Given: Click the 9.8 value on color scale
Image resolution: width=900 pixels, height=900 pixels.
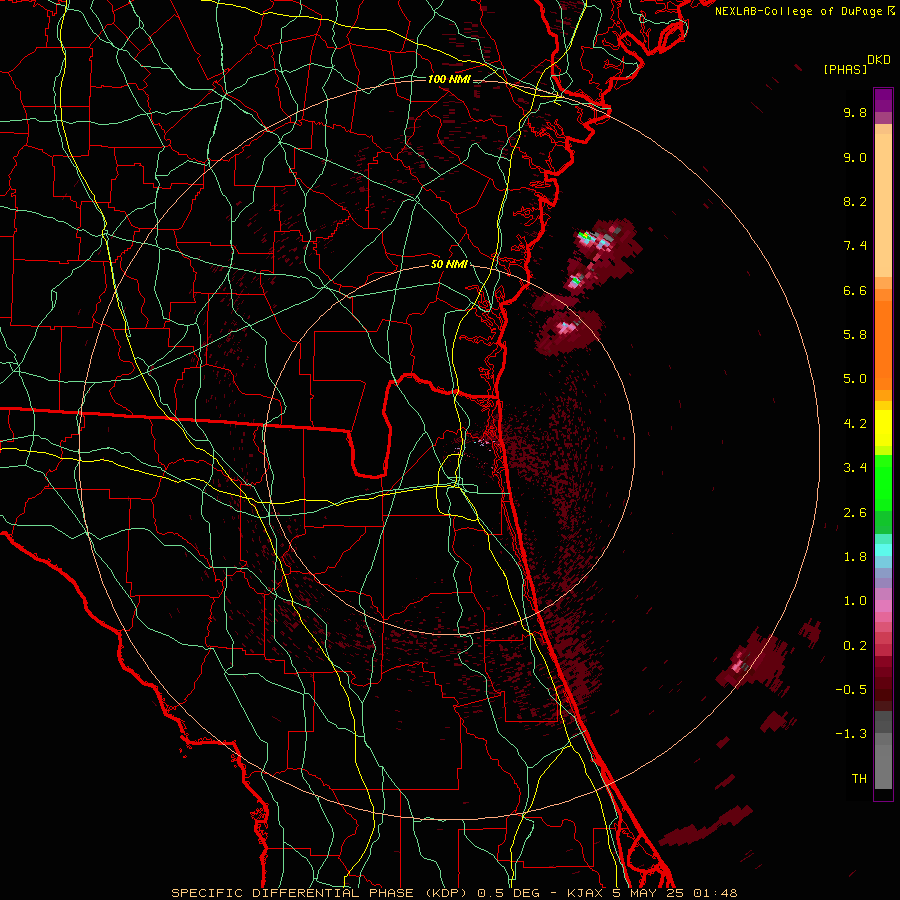Looking at the screenshot, I should tap(855, 112).
